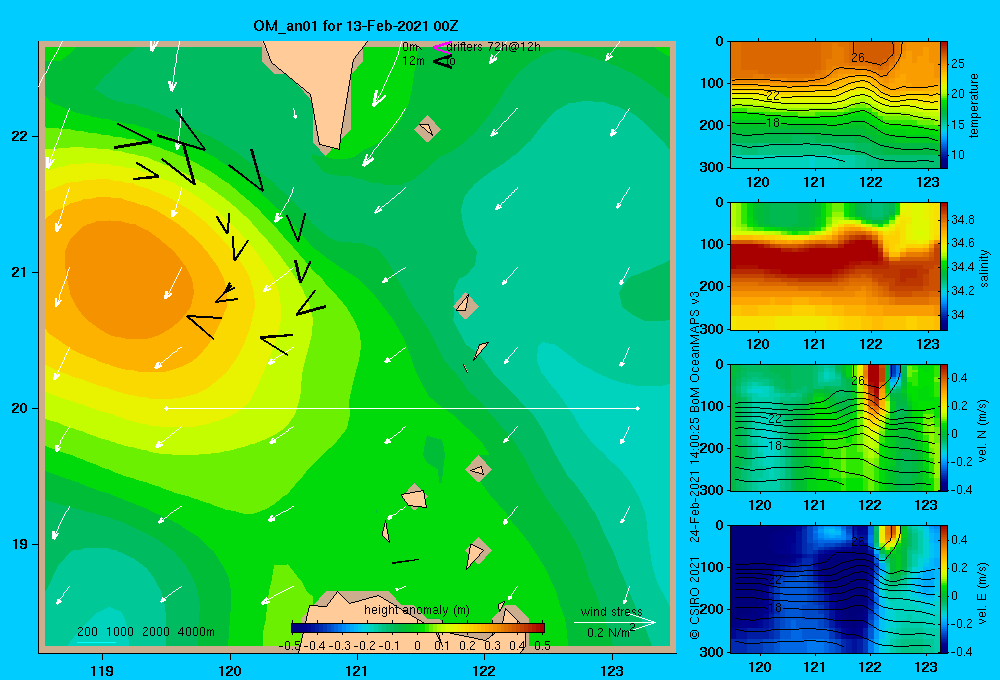Image resolution: width=1000 pixels, height=680 pixels.
Task: Click the black 12m drifter arrow symbol
Action: click(443, 61)
